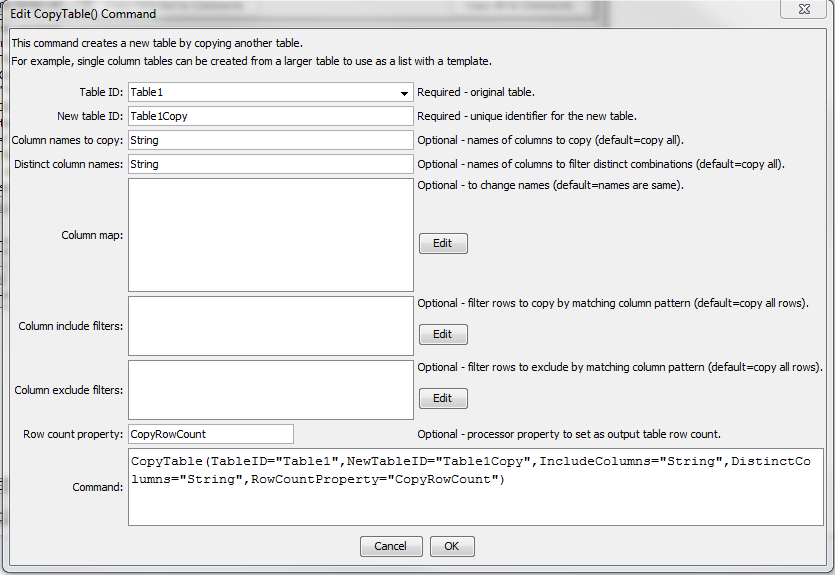This screenshot has height=575, width=835.
Task: Click the 'Command:' label
Action: tap(97, 487)
